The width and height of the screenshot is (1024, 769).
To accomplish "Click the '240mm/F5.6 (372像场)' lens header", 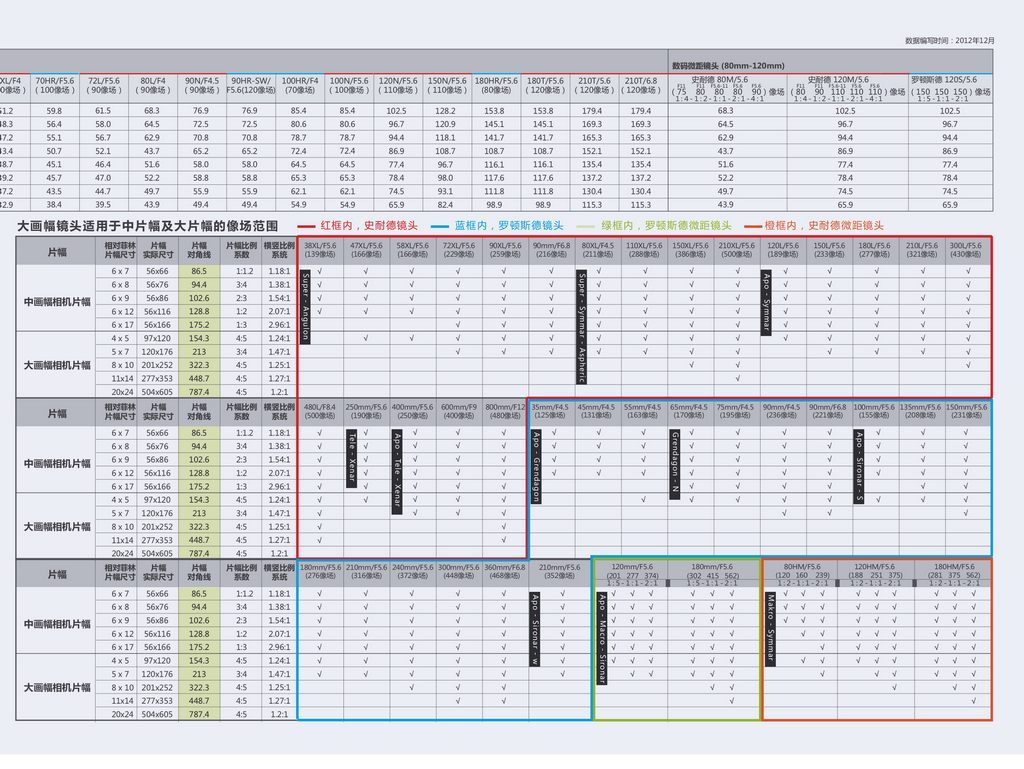I will [412, 571].
